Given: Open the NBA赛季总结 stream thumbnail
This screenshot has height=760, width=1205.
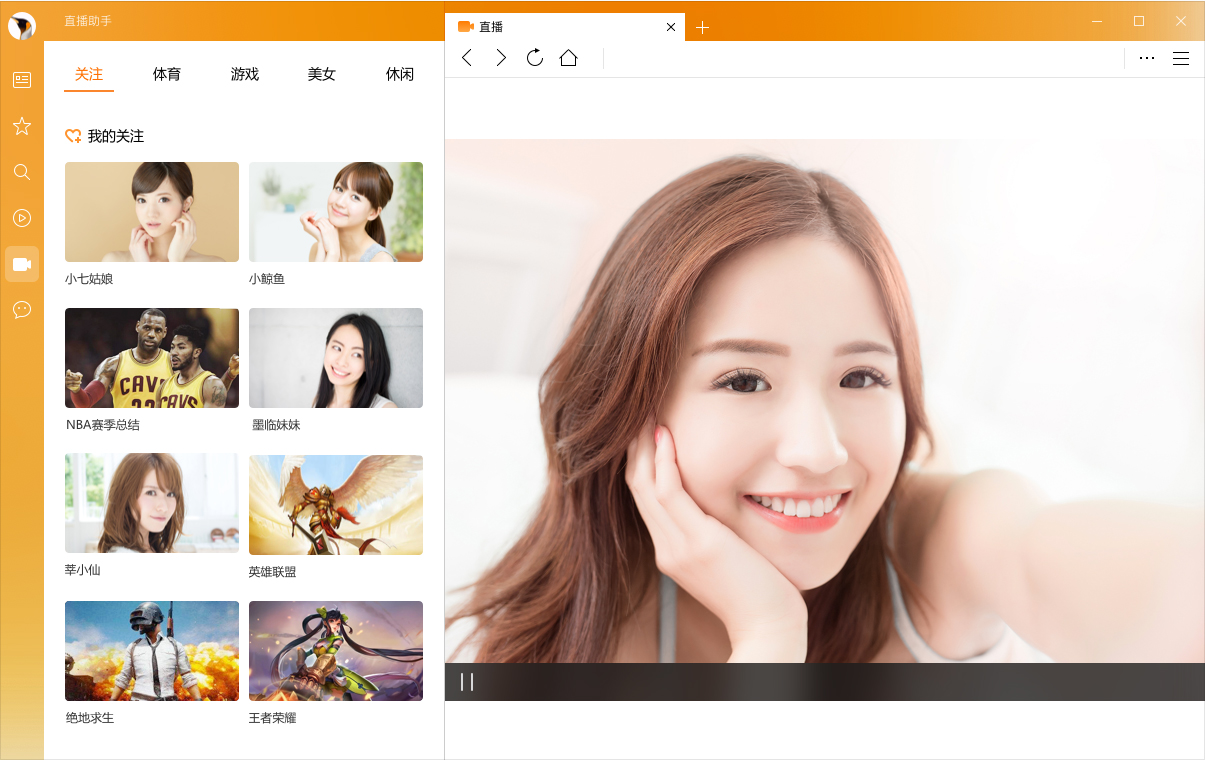Looking at the screenshot, I should point(152,358).
